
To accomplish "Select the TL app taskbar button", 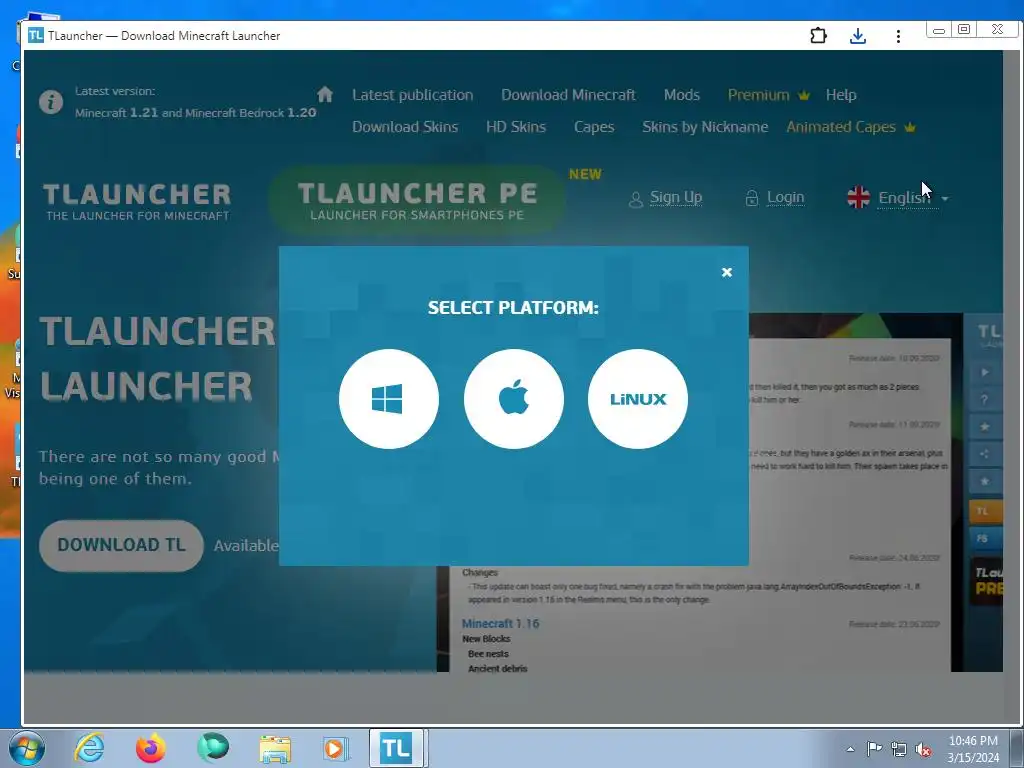I will tap(398, 748).
